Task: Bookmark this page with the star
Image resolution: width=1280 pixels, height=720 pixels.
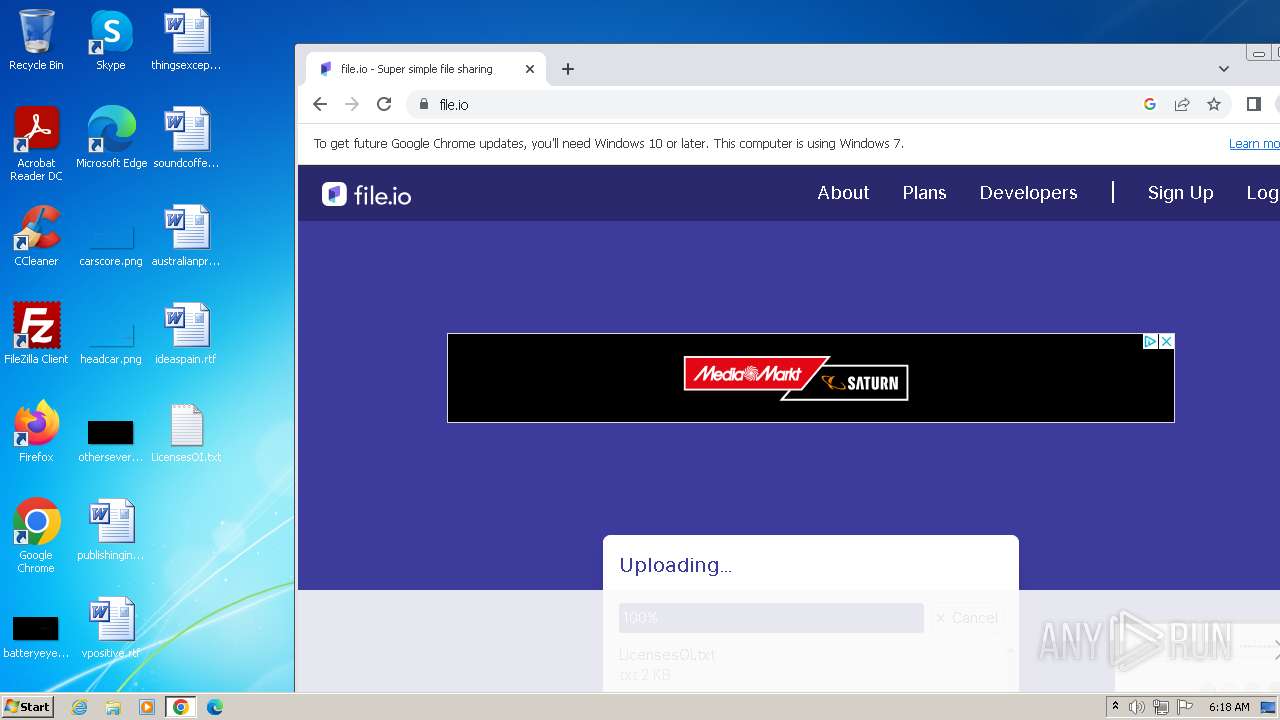Action: tap(1214, 104)
